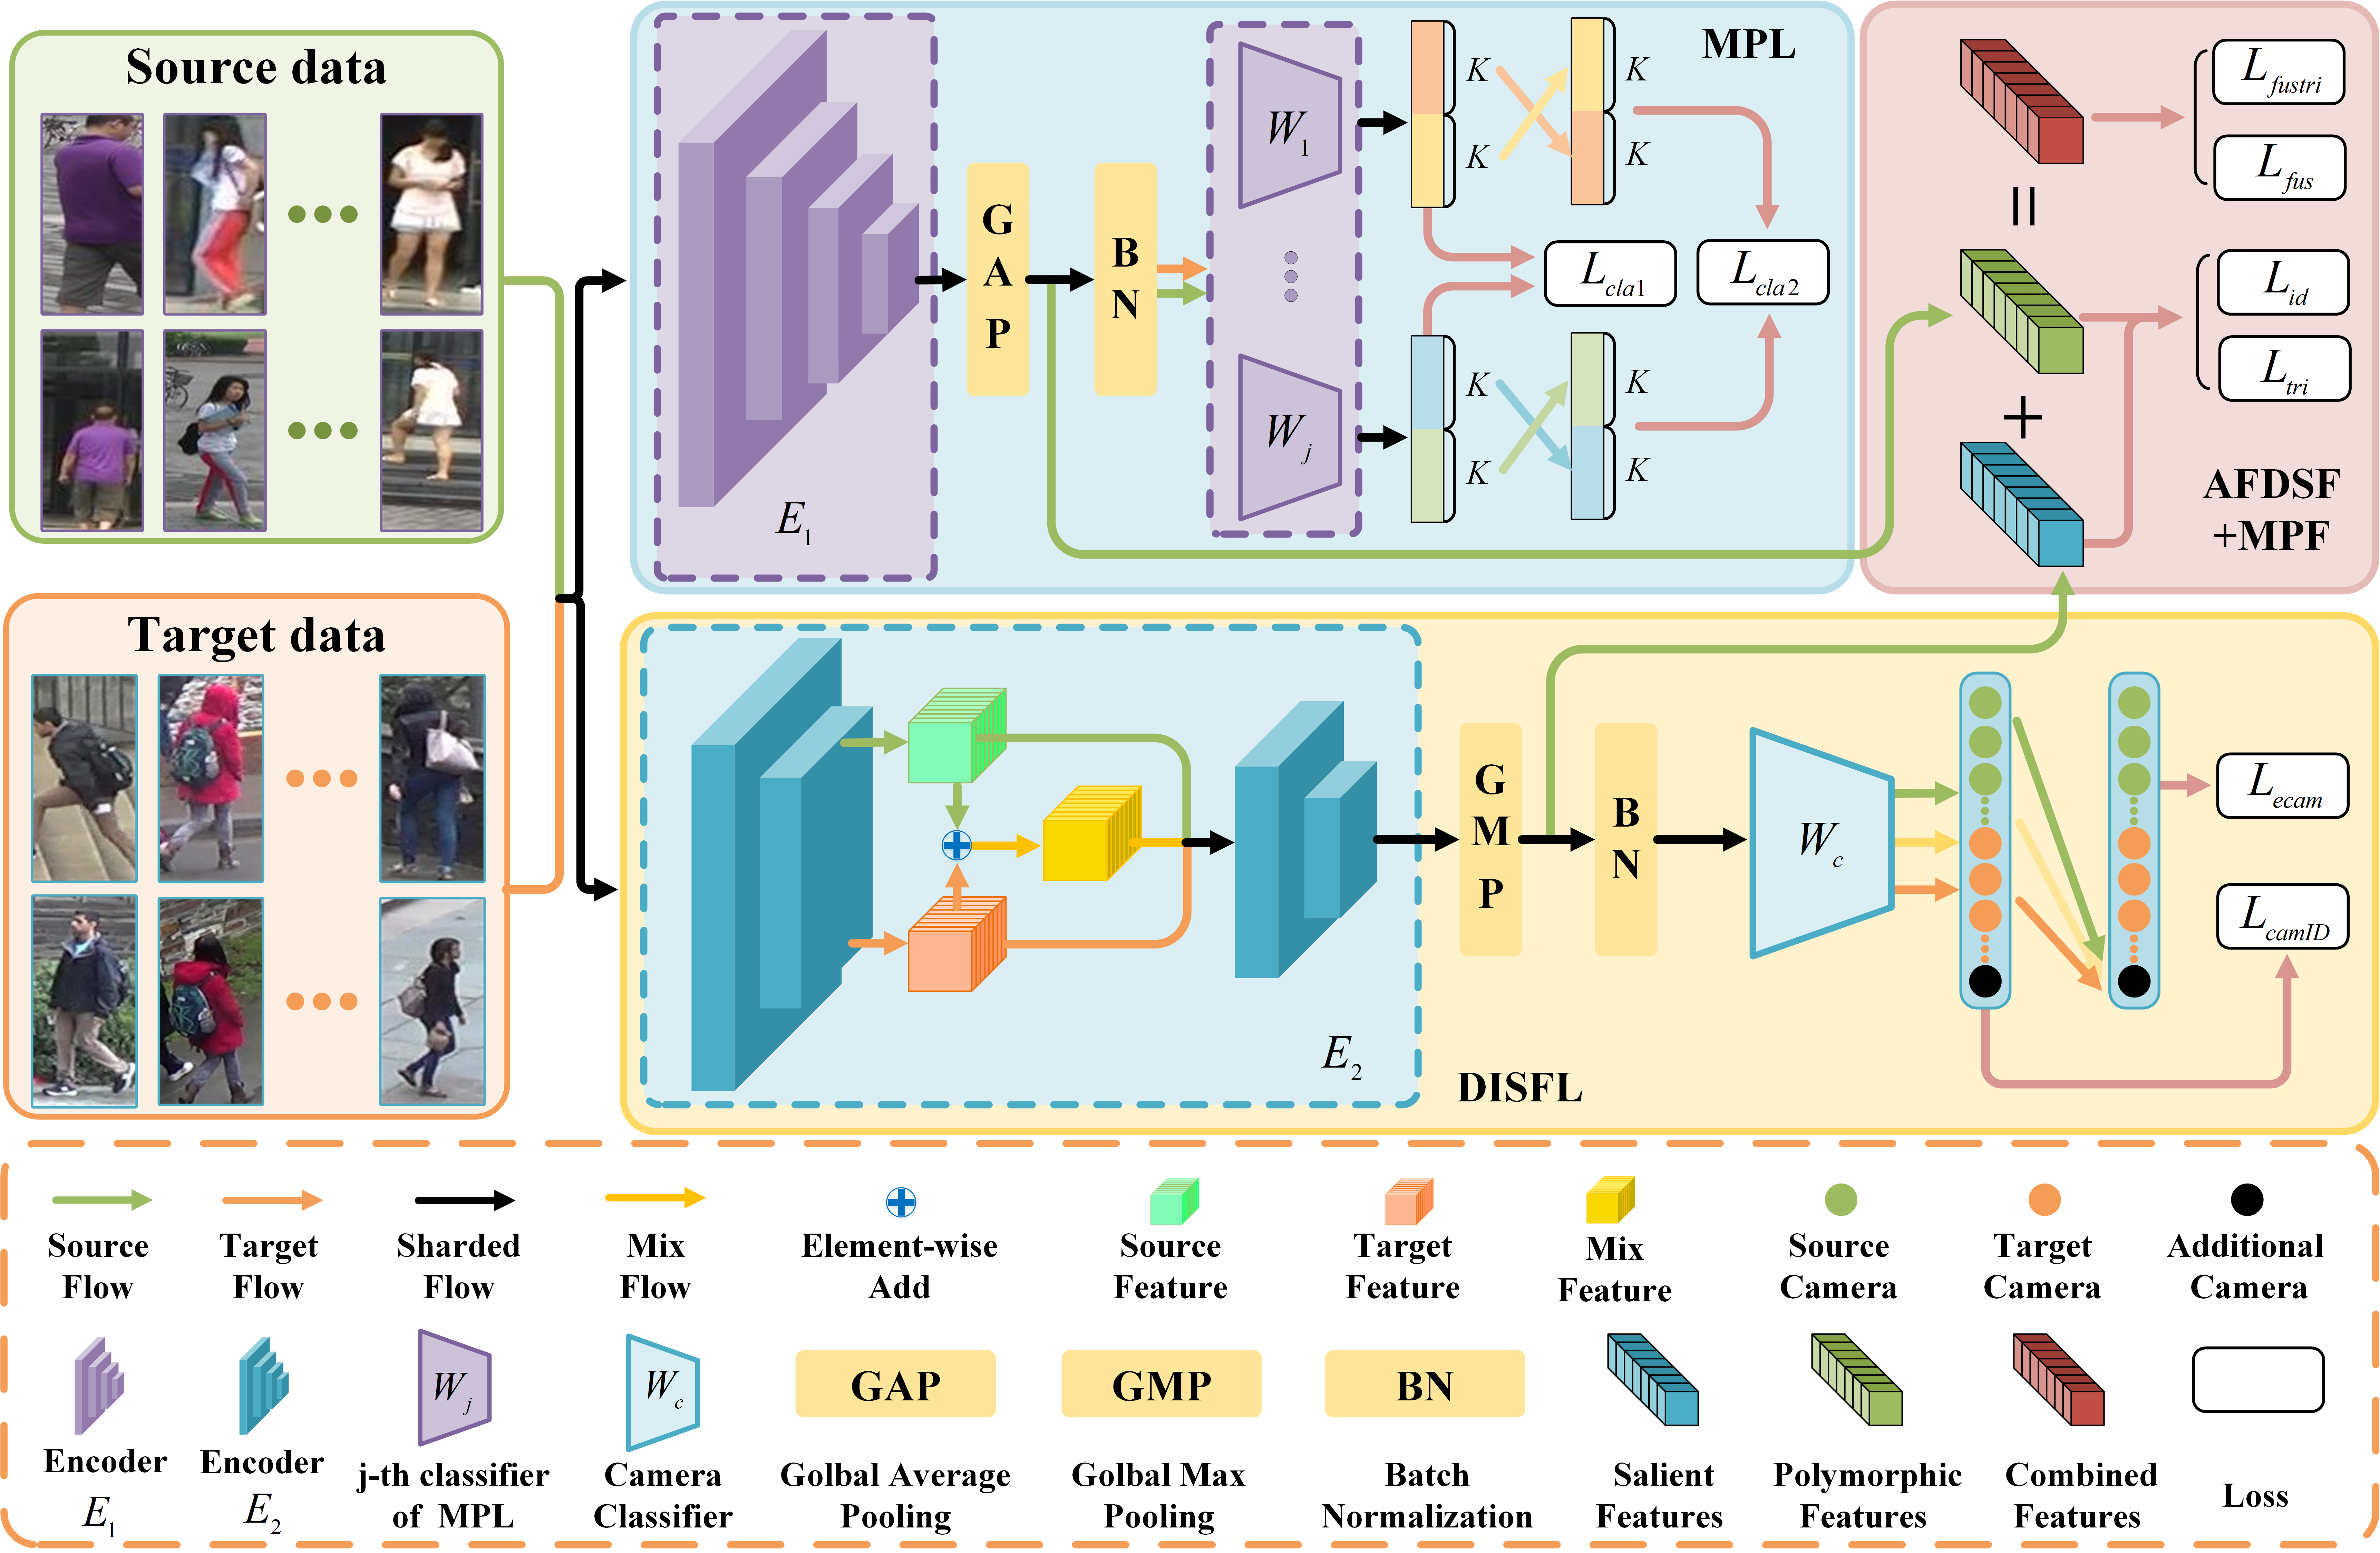Click the left camera probability vector column

click(x=1985, y=840)
